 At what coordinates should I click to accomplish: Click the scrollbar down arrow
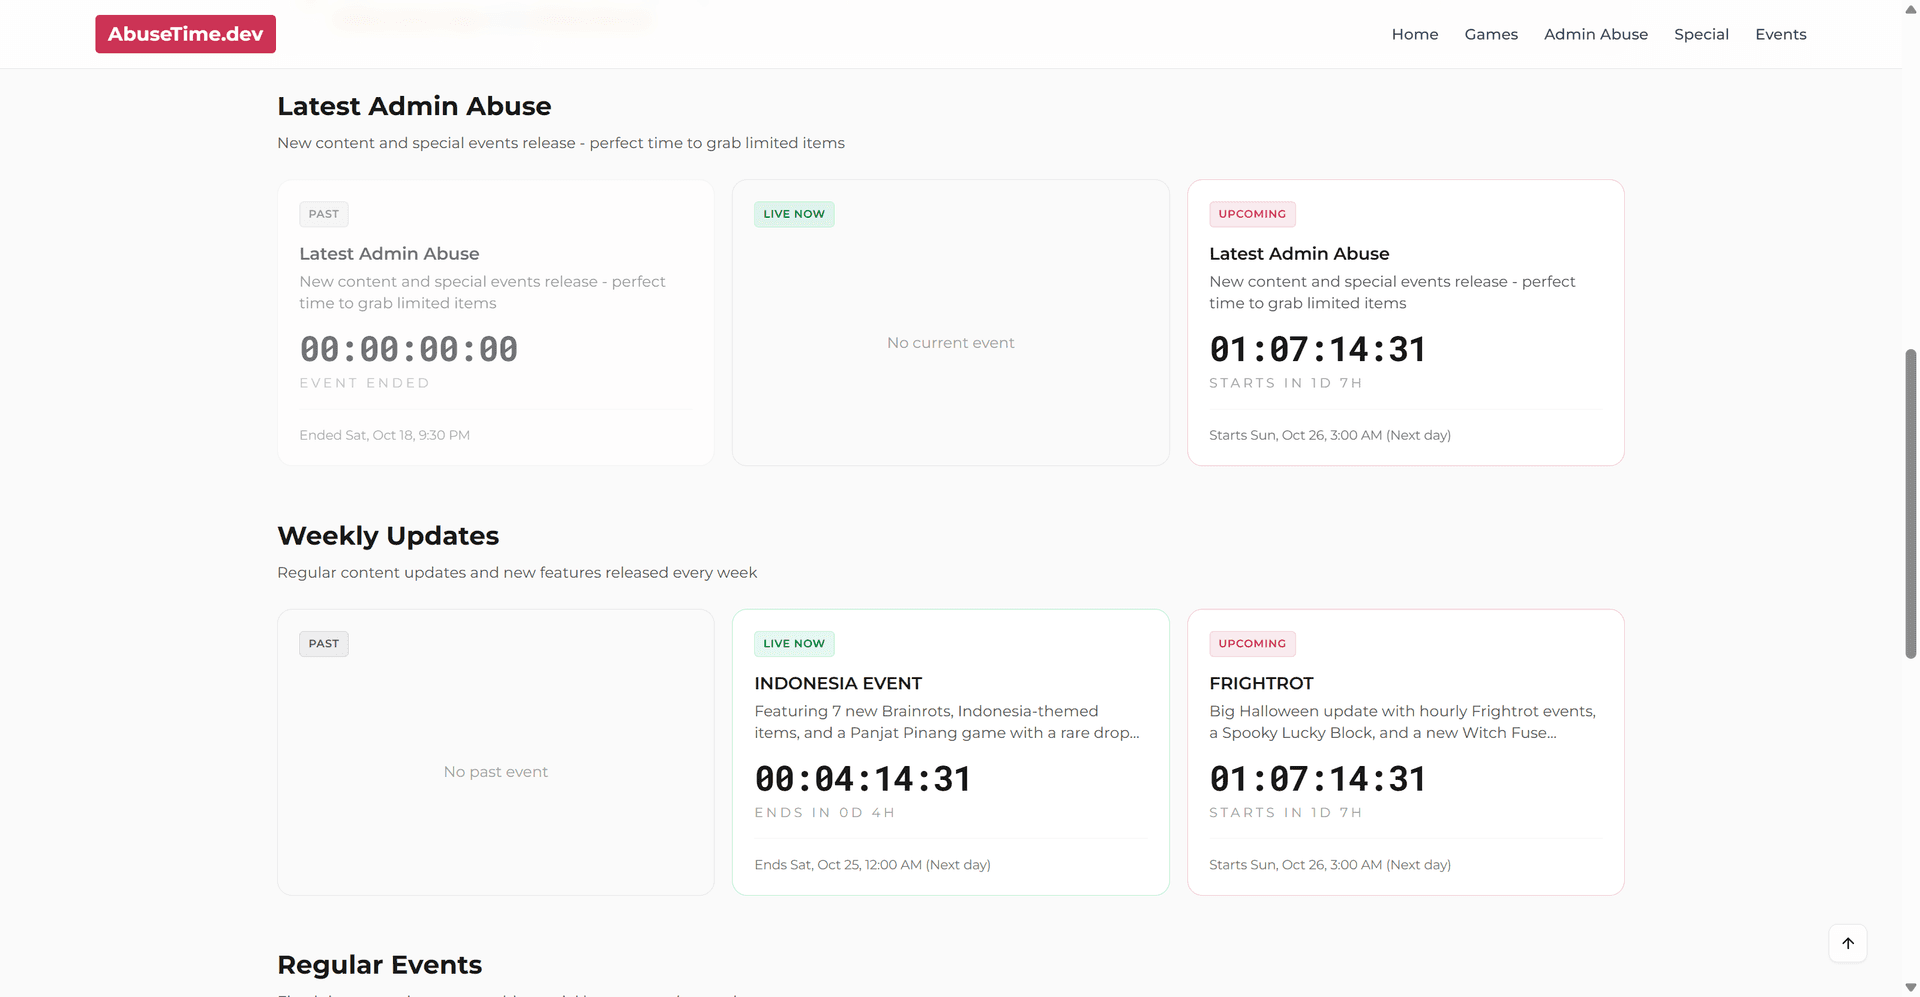[x=1910, y=988]
